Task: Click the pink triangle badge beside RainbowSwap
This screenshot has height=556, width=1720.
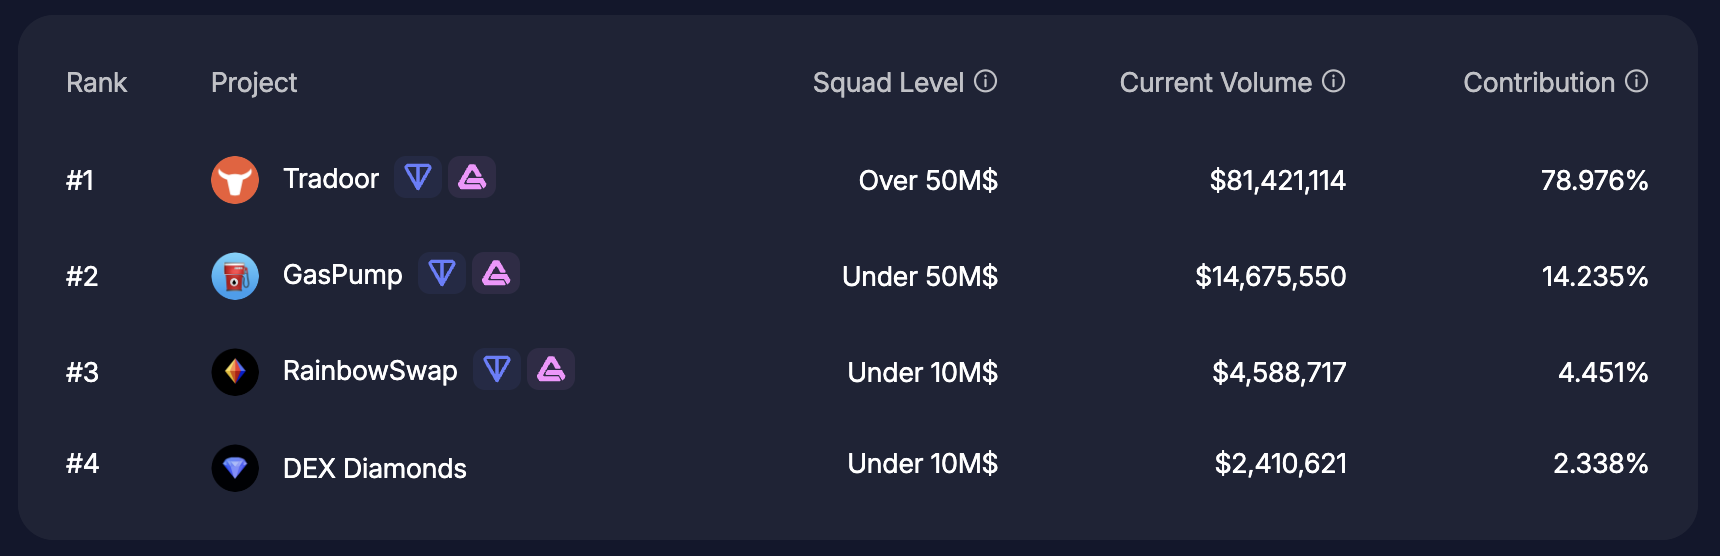Action: pyautogui.click(x=551, y=369)
